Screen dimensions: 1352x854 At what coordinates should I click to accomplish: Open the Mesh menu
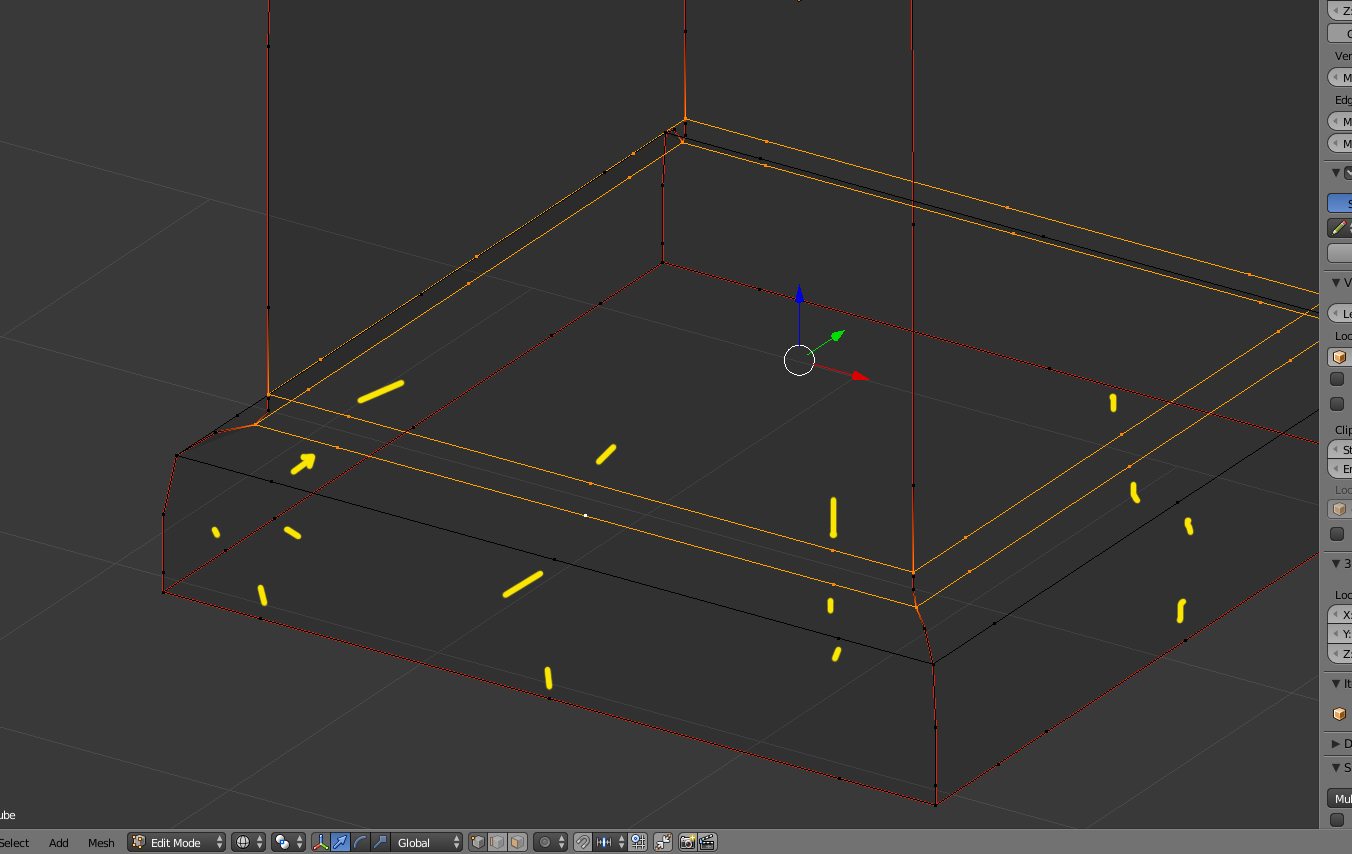101,843
